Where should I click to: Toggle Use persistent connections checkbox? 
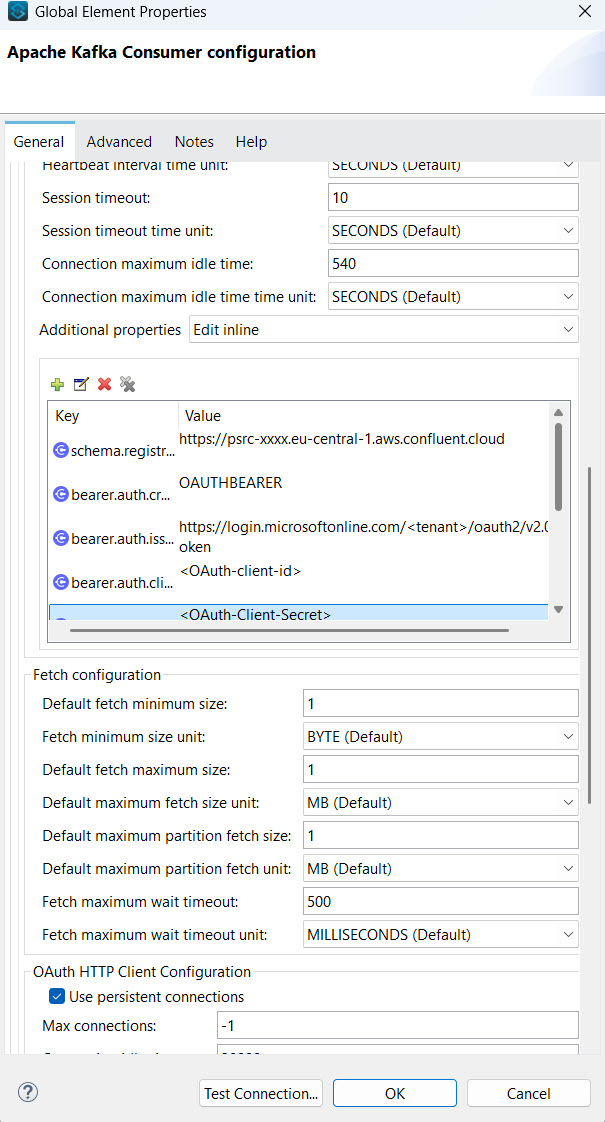pyautogui.click(x=57, y=996)
